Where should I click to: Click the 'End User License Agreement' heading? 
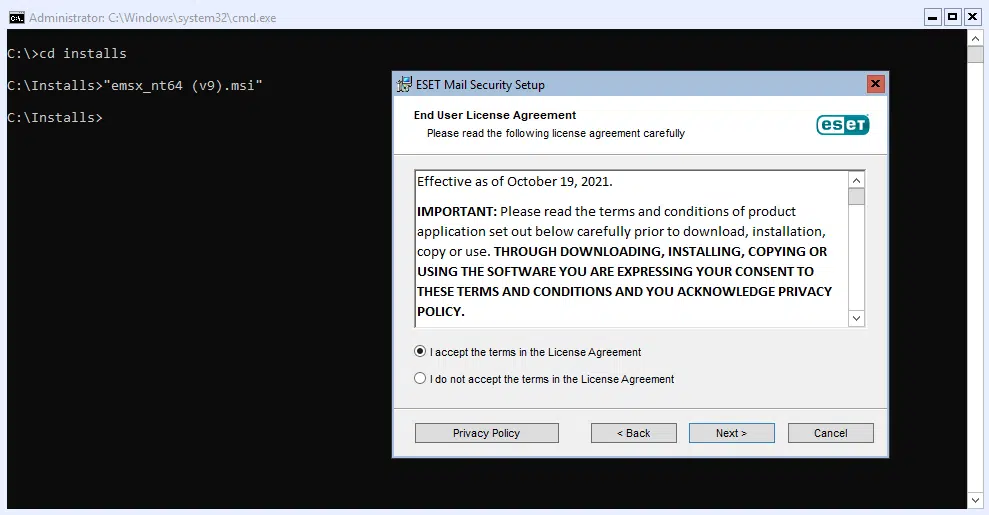[x=494, y=115]
